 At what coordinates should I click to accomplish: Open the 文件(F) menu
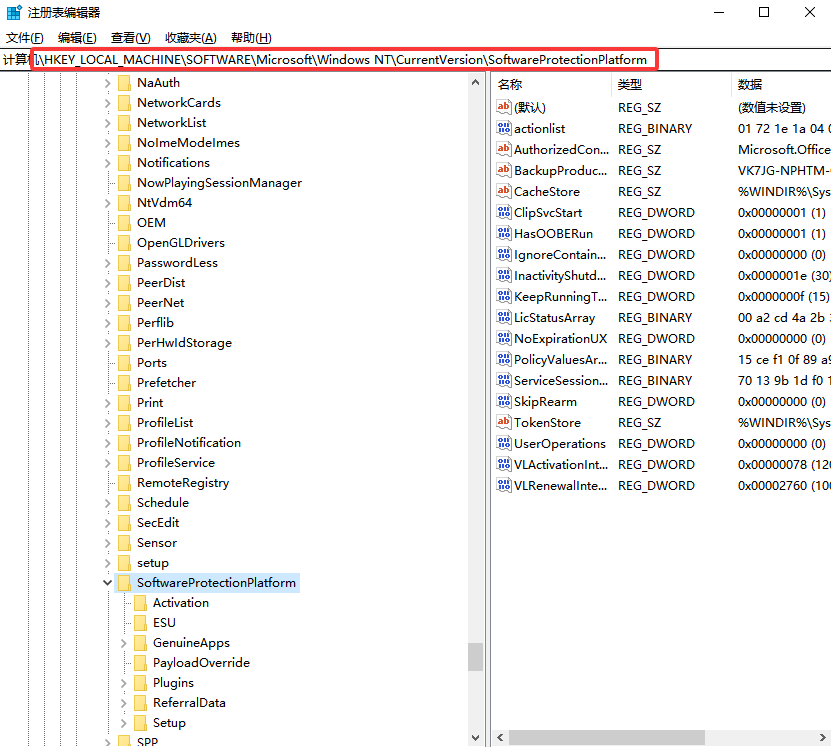tap(24, 38)
